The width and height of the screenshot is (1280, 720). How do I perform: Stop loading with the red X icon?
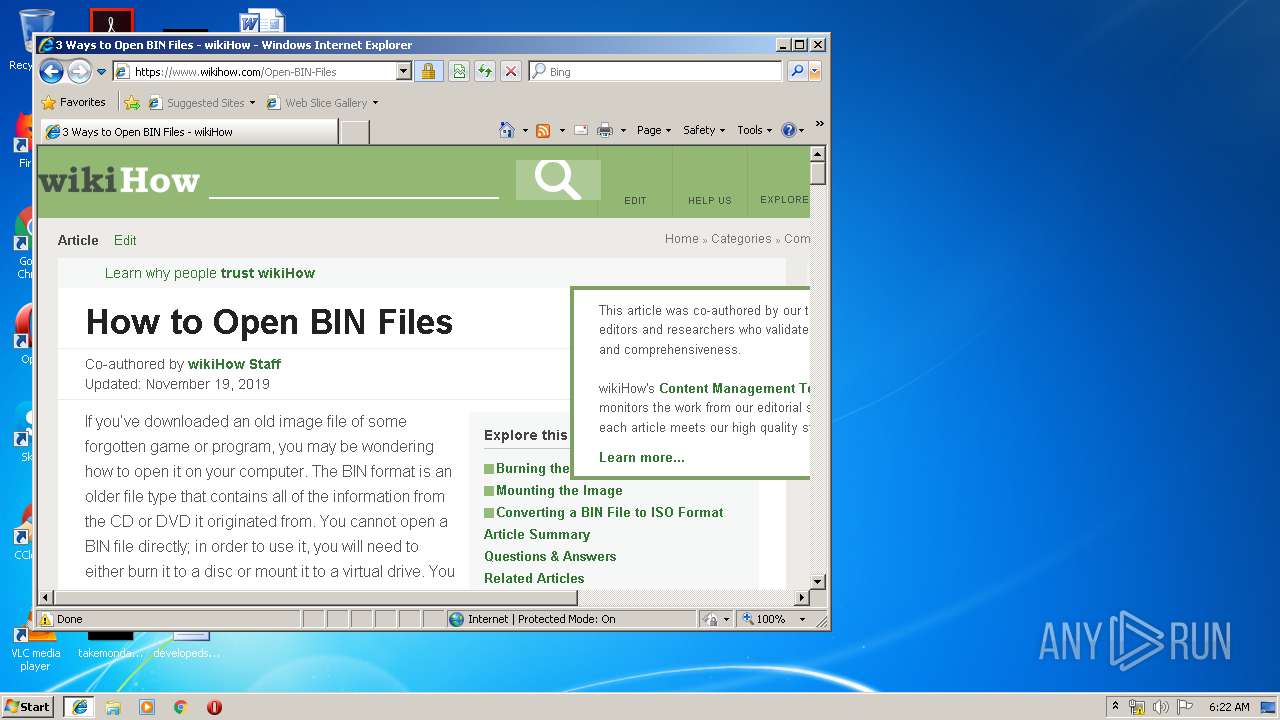[511, 72]
